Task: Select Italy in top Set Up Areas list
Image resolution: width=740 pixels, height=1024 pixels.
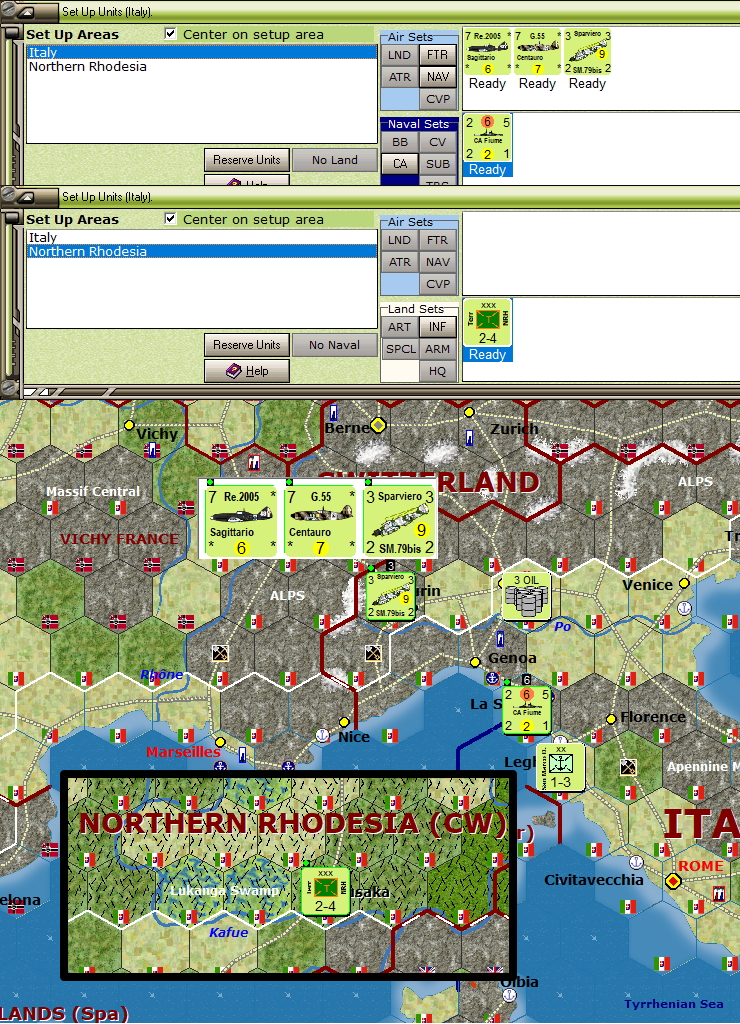Action: point(202,52)
